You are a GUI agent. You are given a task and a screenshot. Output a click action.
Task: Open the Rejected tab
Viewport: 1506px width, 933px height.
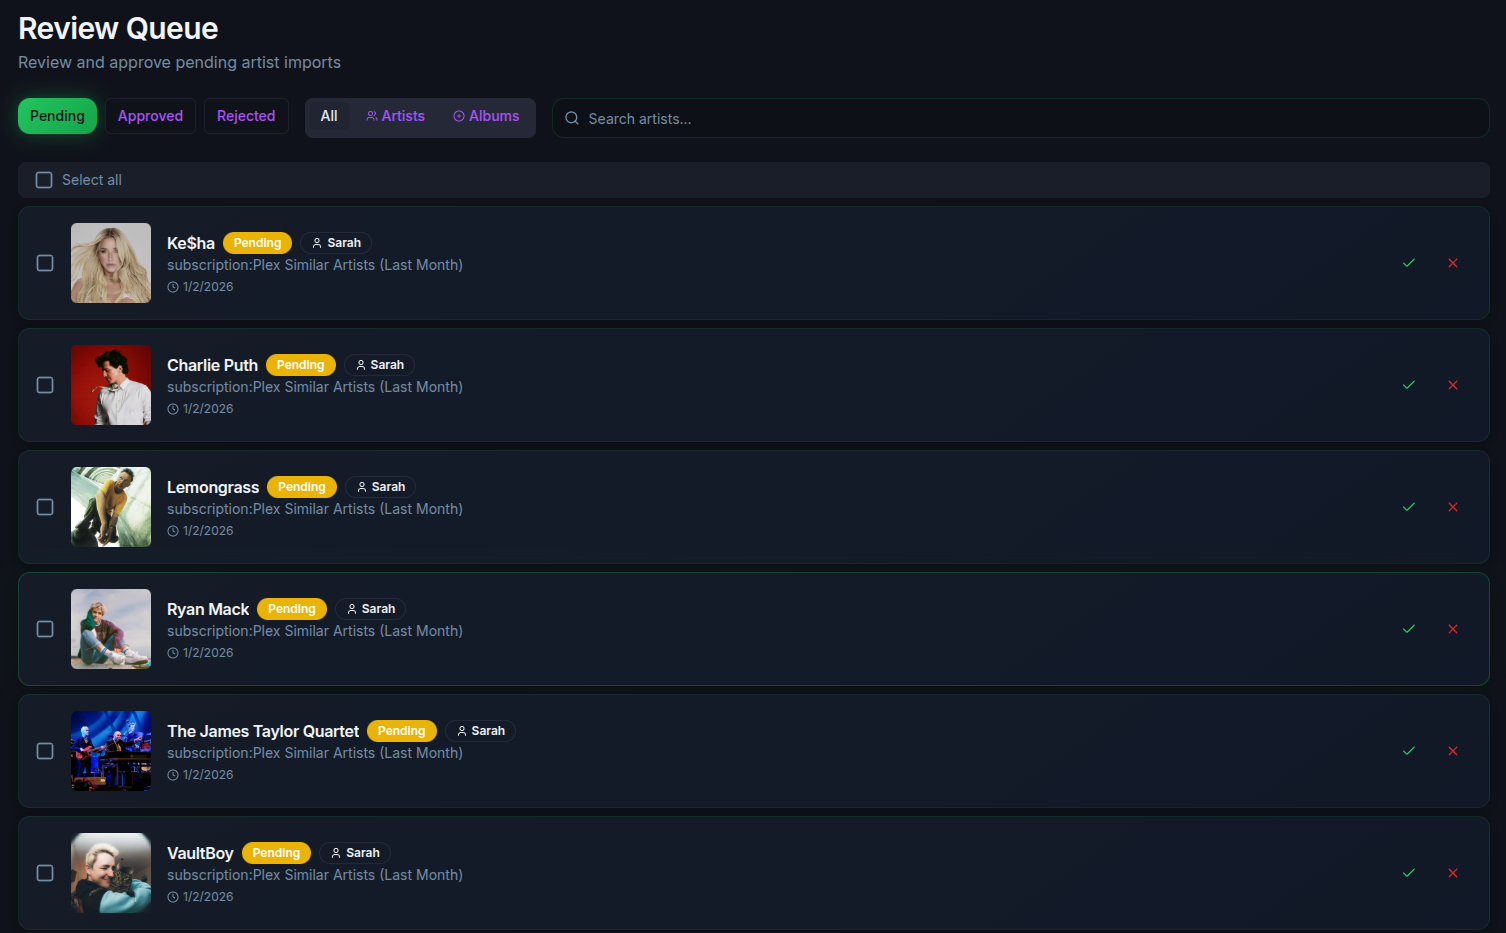click(x=246, y=116)
